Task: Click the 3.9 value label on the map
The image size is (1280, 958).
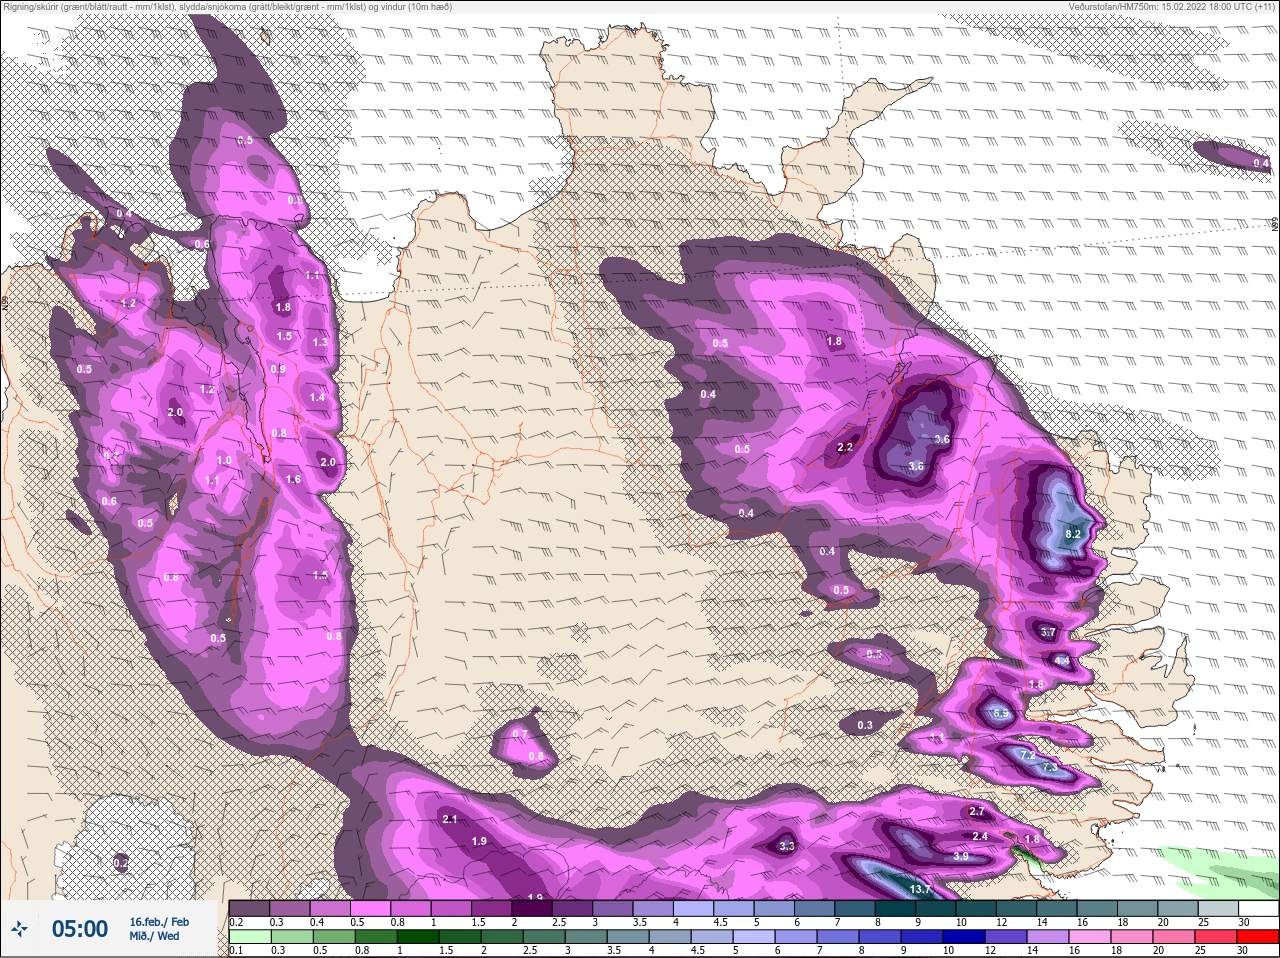Action: (x=961, y=856)
